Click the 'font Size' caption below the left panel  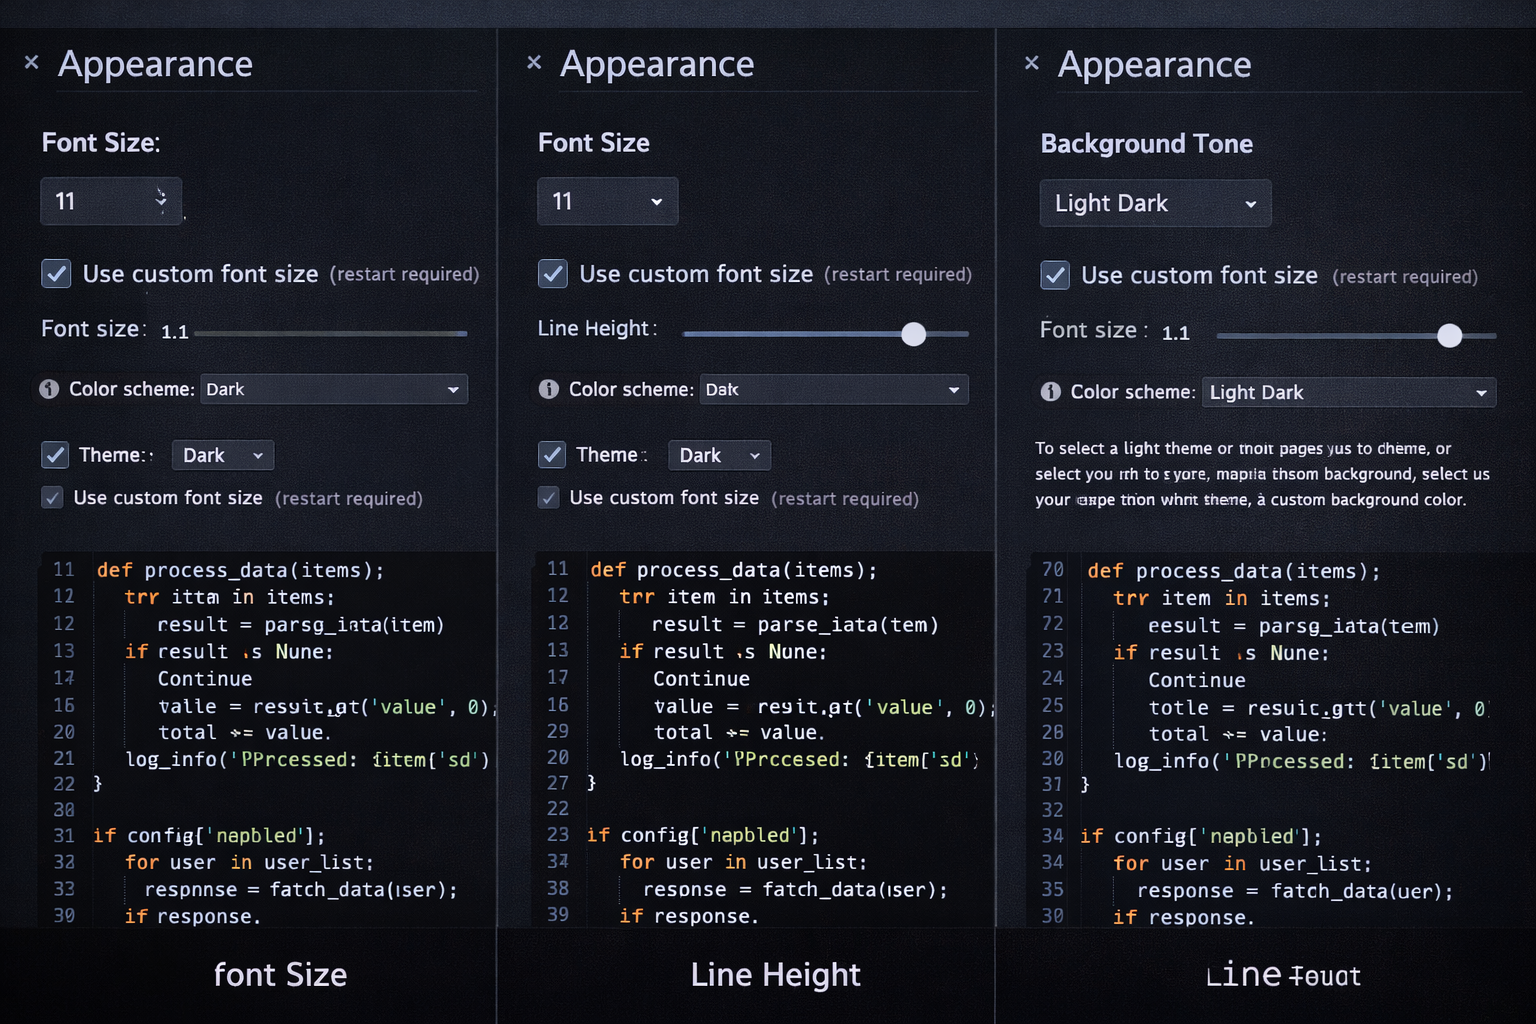click(x=280, y=975)
